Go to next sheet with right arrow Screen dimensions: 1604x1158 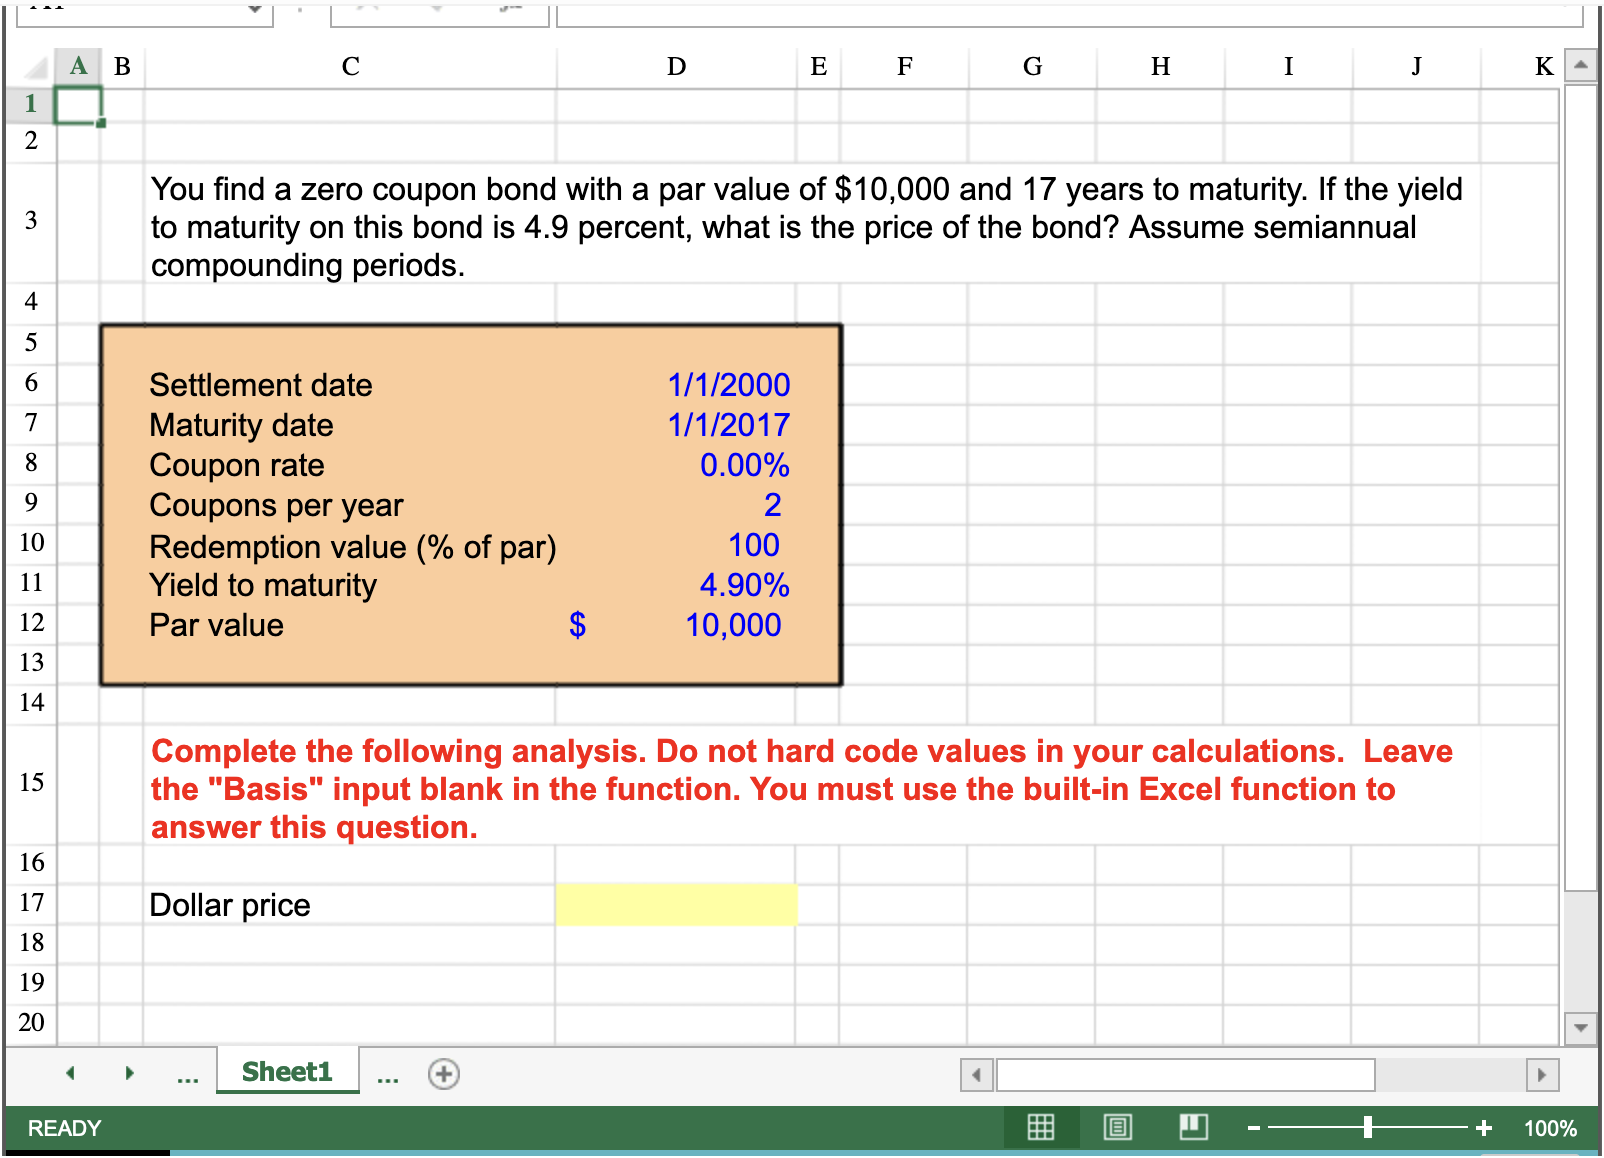tap(129, 1073)
